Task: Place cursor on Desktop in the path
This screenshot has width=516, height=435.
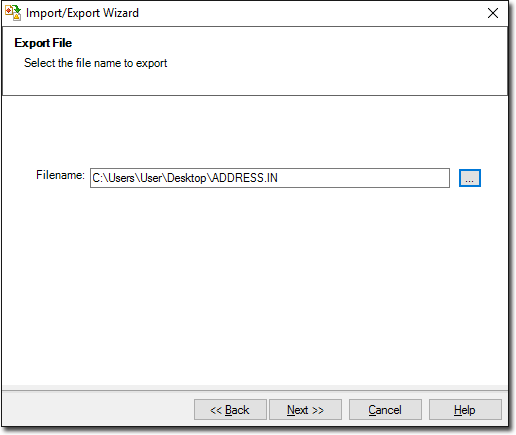Action: pos(186,178)
